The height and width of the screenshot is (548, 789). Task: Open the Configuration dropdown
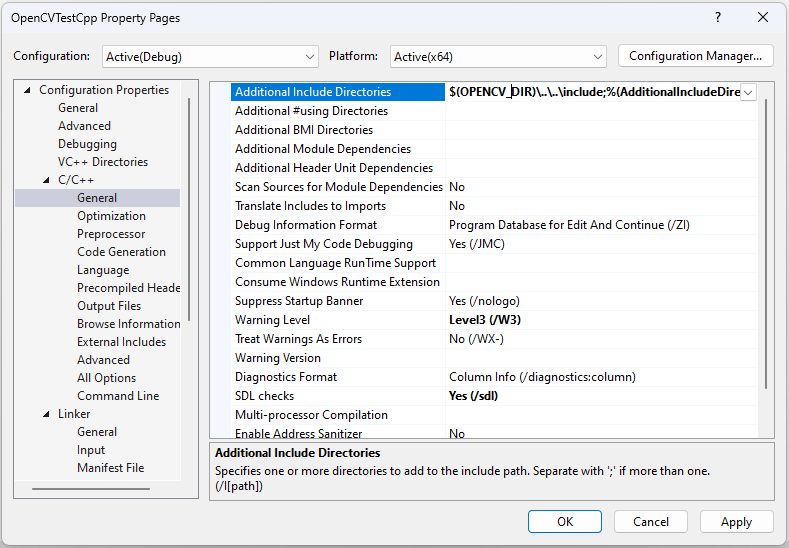(210, 57)
